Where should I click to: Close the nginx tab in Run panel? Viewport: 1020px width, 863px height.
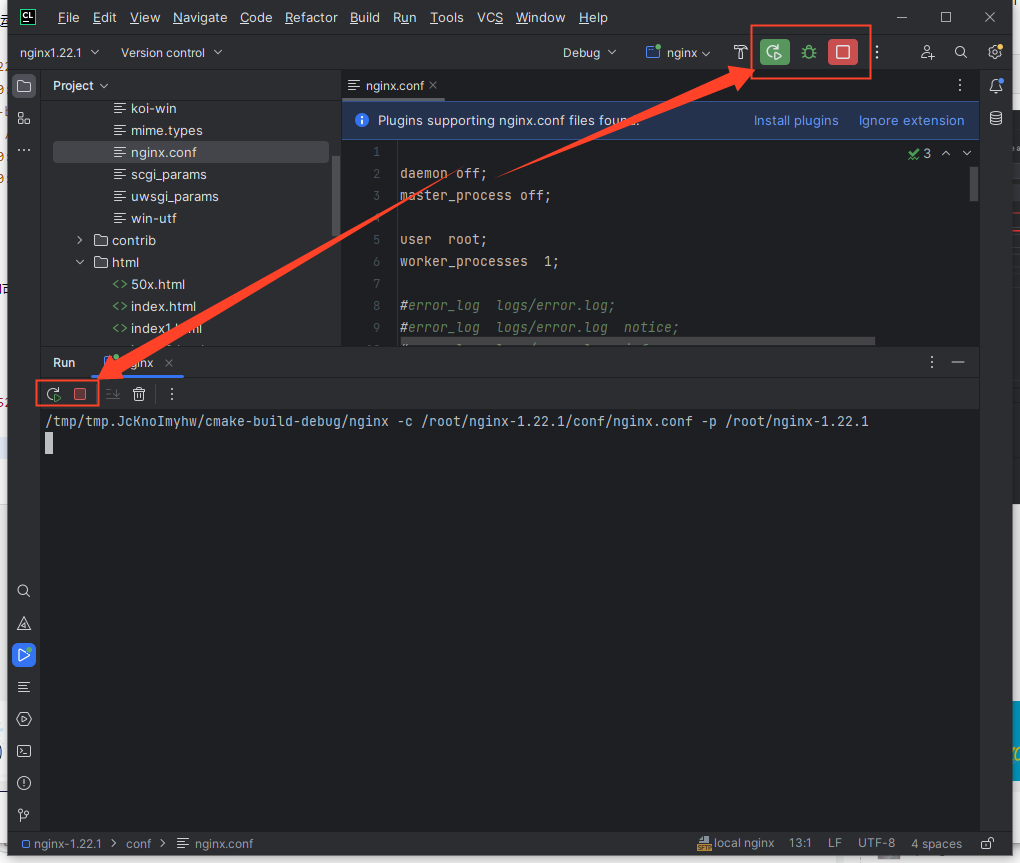click(169, 363)
